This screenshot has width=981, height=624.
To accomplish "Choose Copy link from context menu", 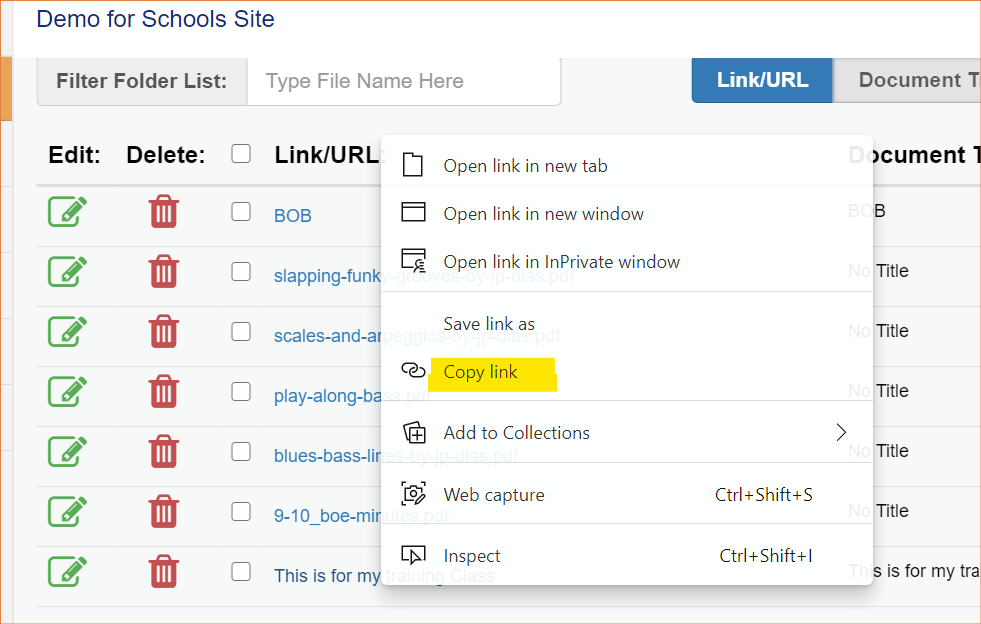I will click(481, 372).
